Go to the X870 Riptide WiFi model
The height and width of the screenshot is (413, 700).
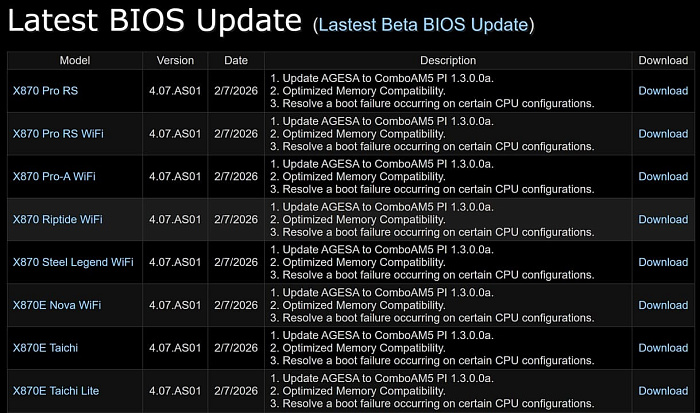(57, 220)
